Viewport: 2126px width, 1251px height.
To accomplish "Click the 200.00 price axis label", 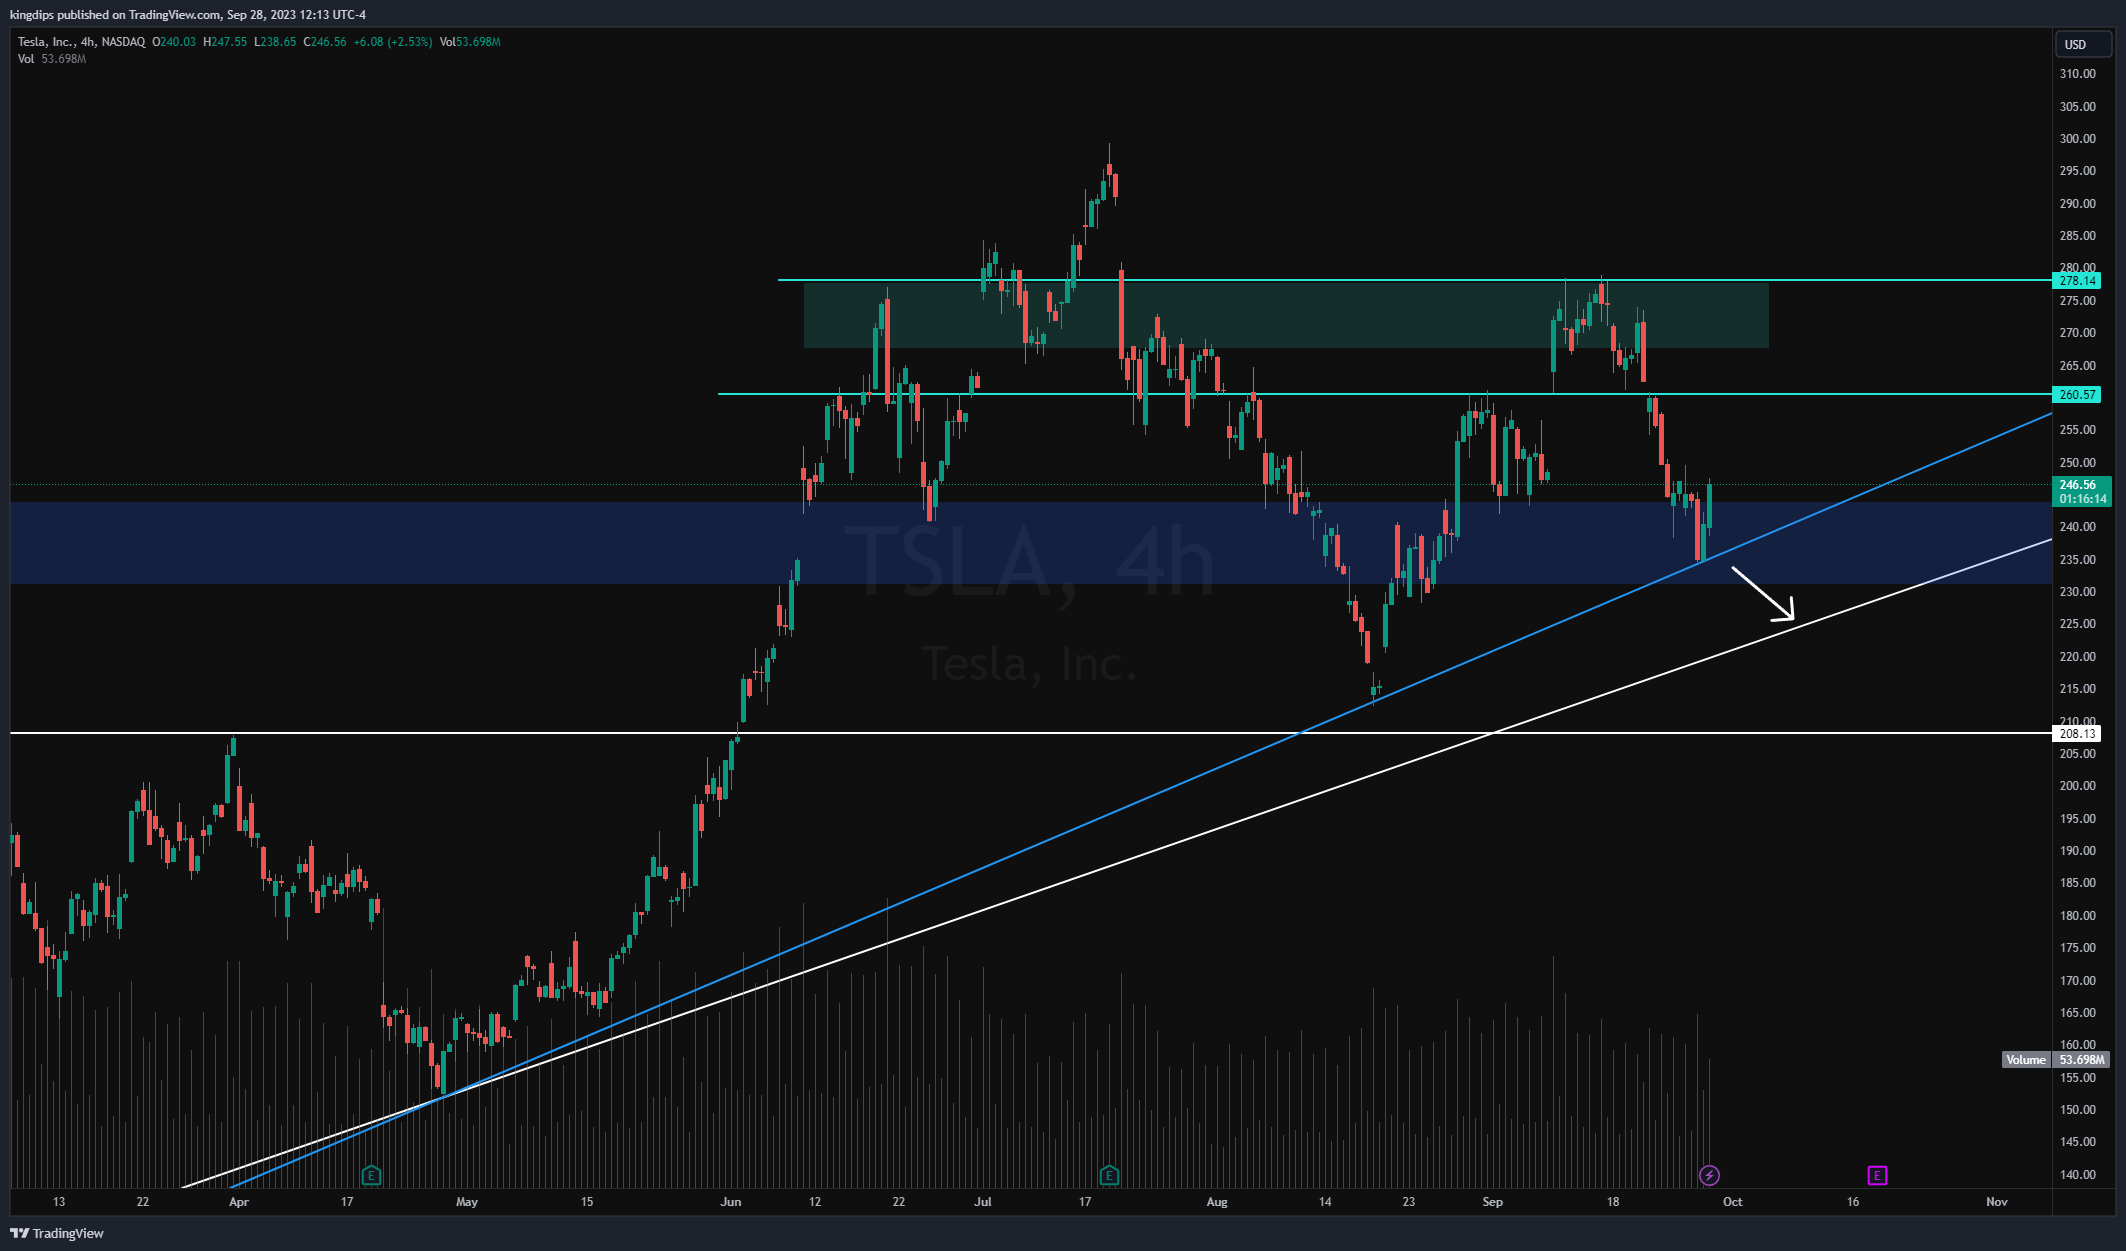I will [x=2077, y=786].
